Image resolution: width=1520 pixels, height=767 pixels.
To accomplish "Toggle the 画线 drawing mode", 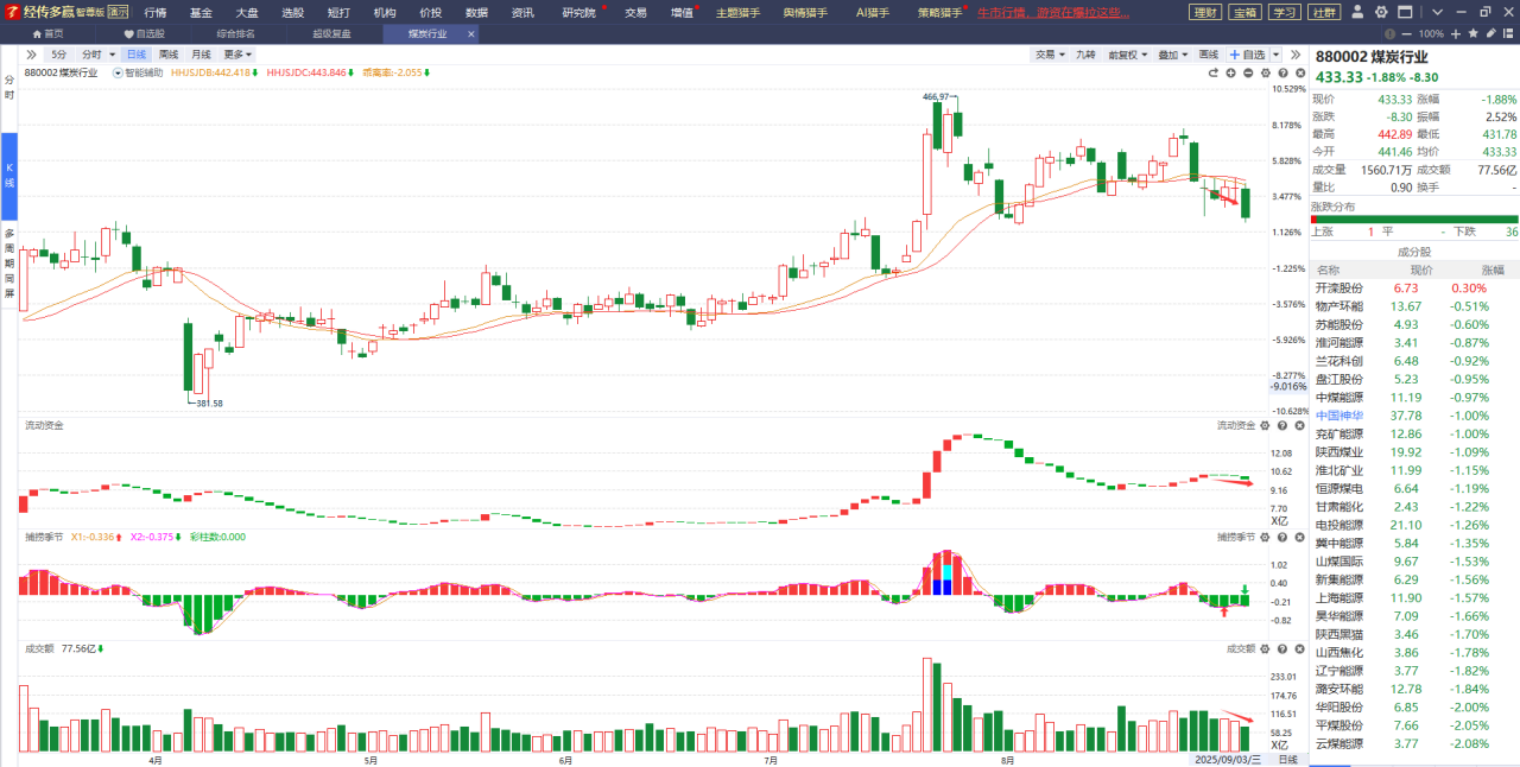I will 1208,54.
